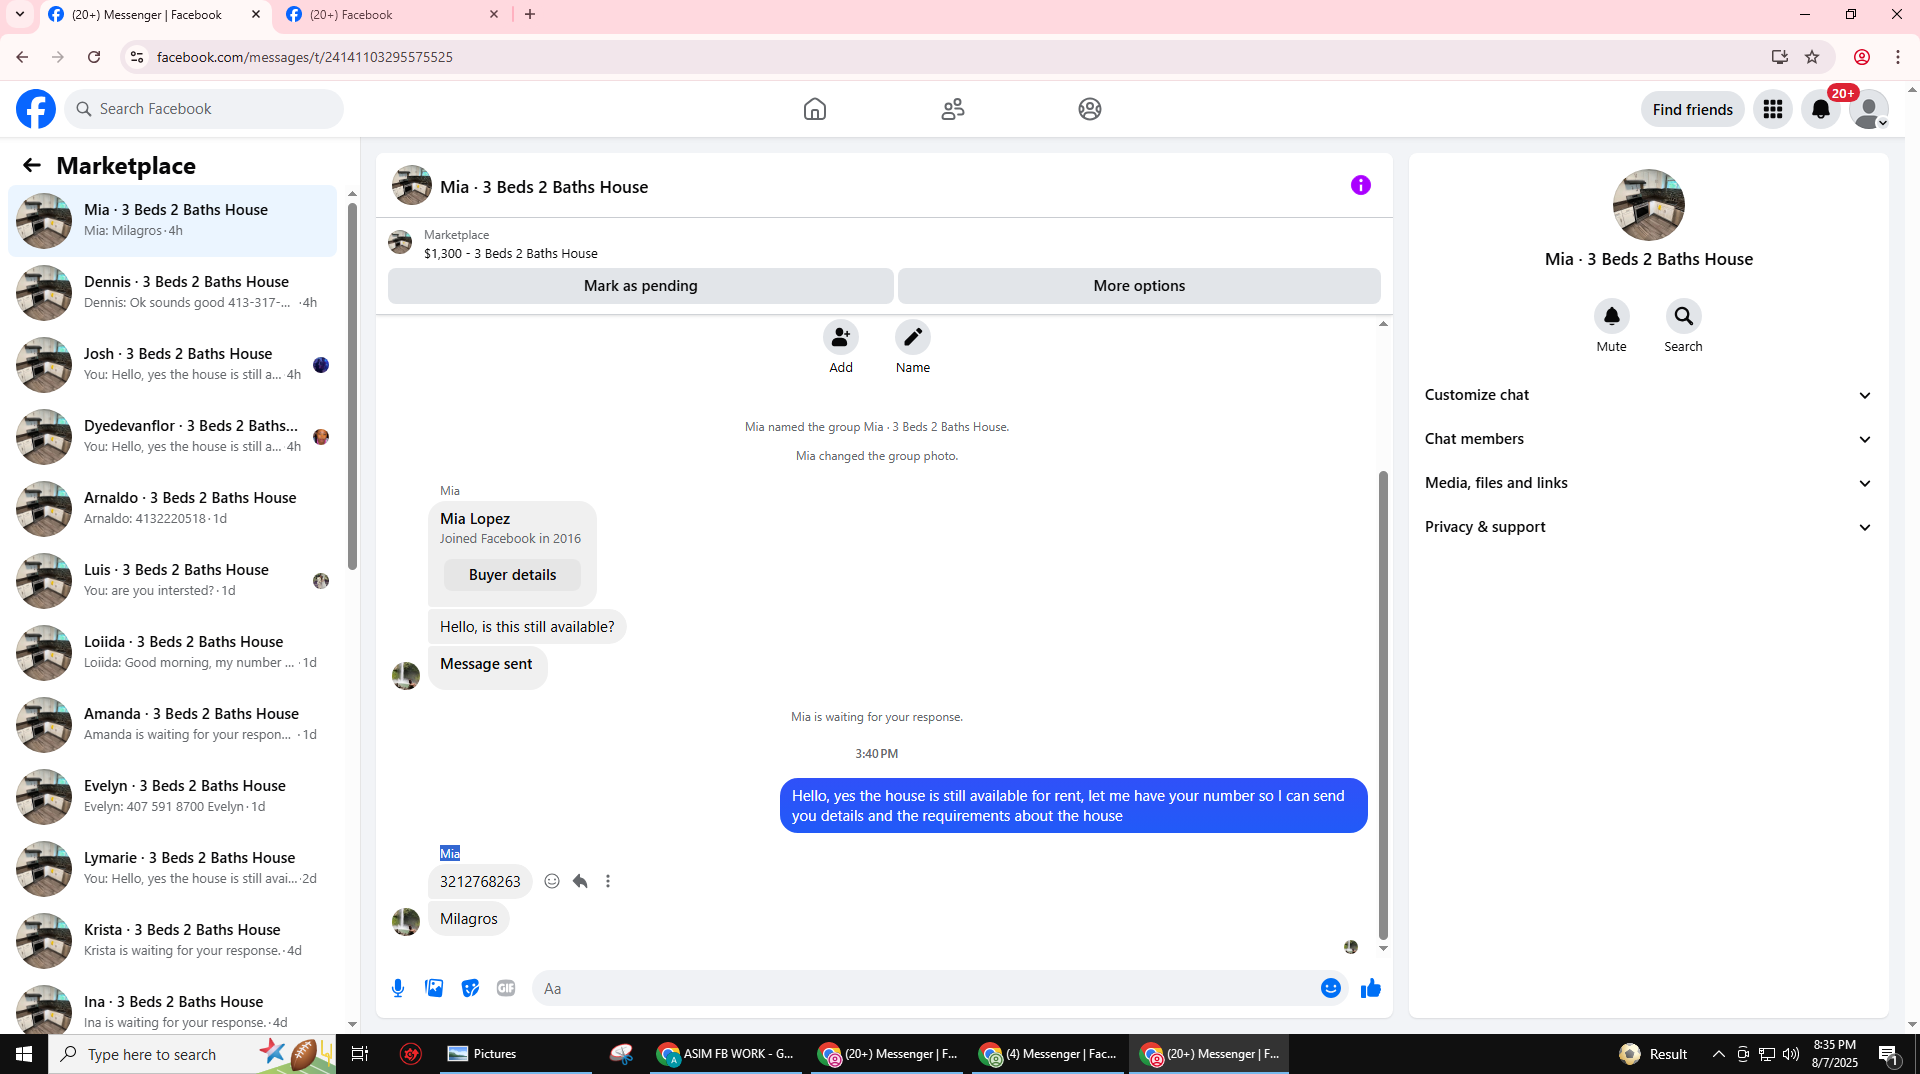Open the Friends icon in top navigation
Viewport: 1920px width, 1074px height.
[x=953, y=109]
